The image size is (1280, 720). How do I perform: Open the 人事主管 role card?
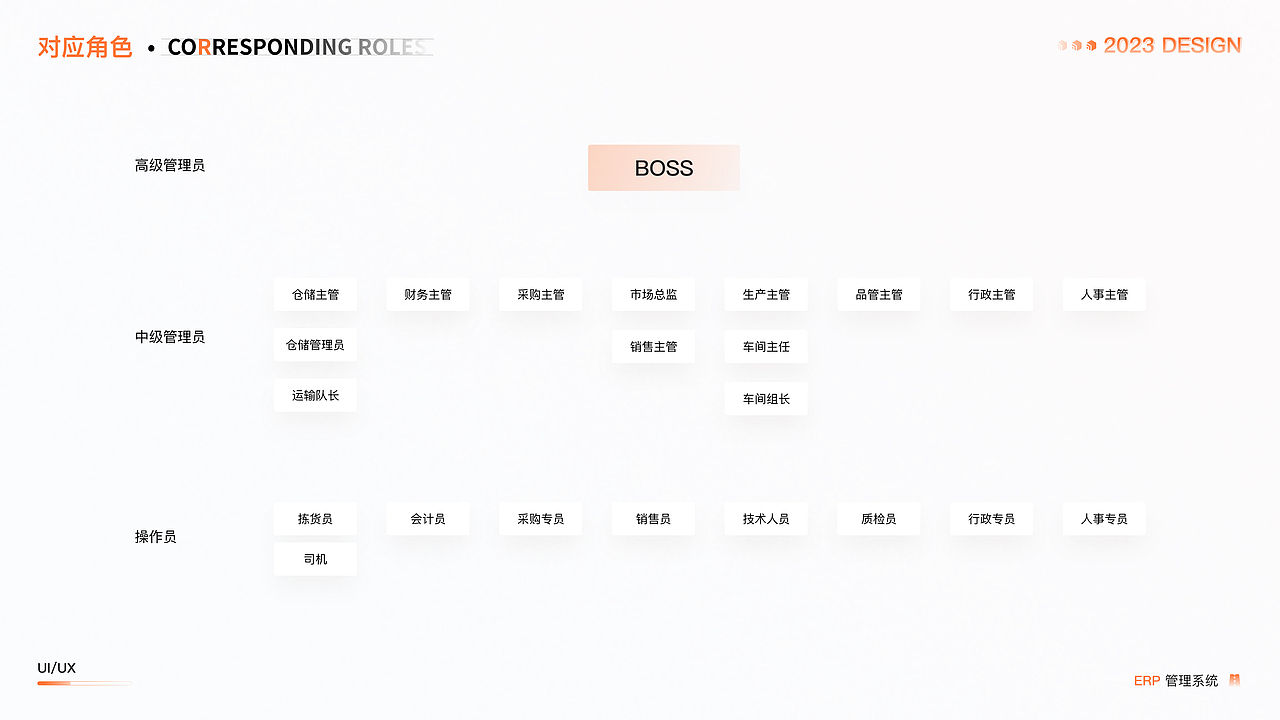click(1104, 295)
